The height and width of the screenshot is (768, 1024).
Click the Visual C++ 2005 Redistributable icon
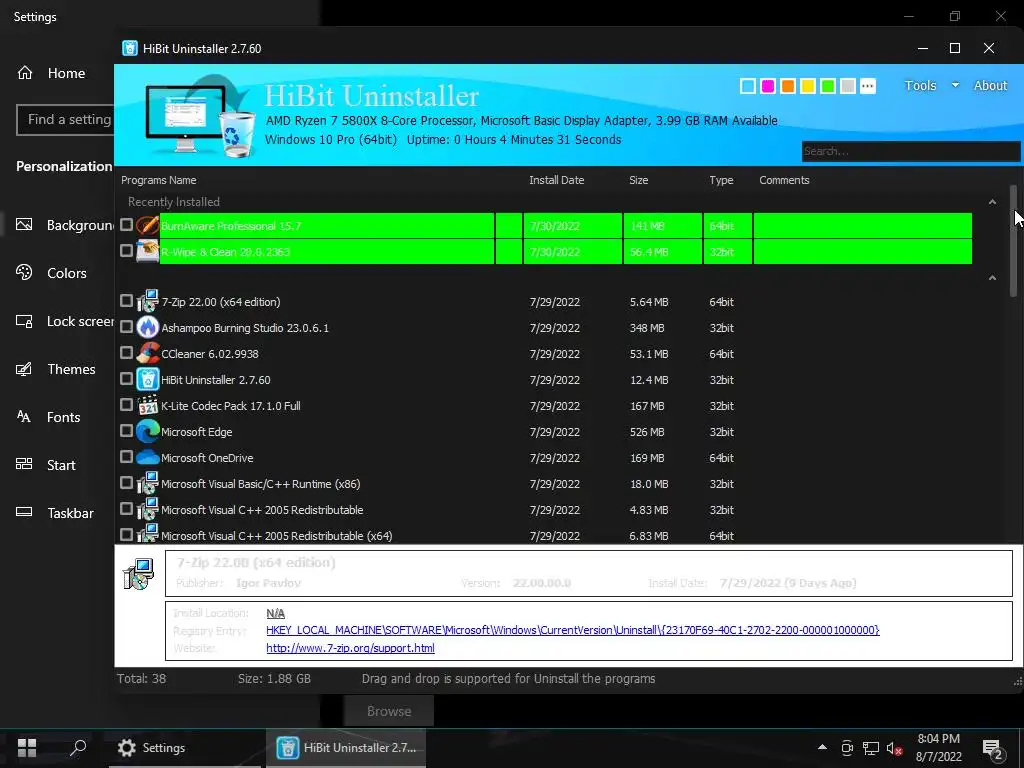point(148,509)
